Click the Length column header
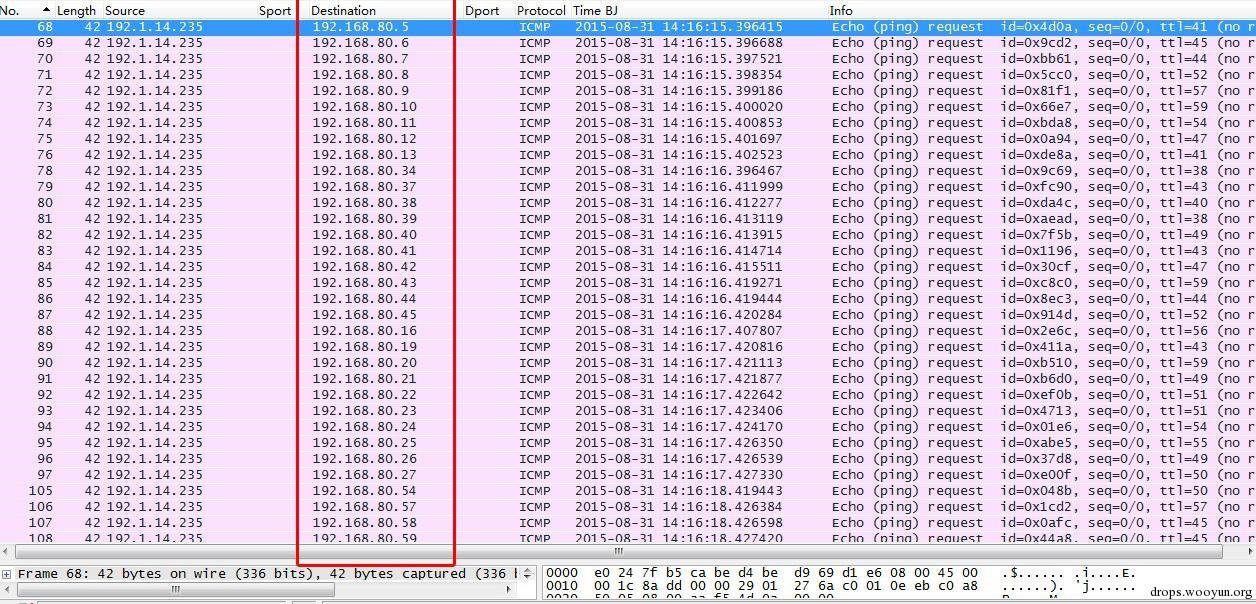Image resolution: width=1256 pixels, height=604 pixels. [x=76, y=10]
